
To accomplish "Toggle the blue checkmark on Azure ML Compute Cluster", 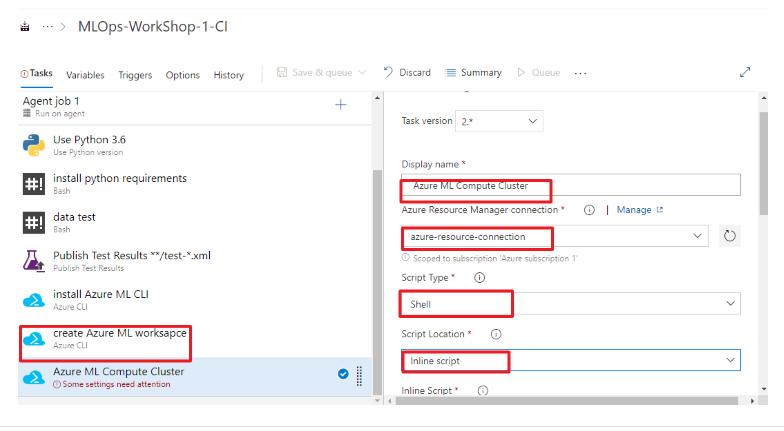I will [x=343, y=374].
